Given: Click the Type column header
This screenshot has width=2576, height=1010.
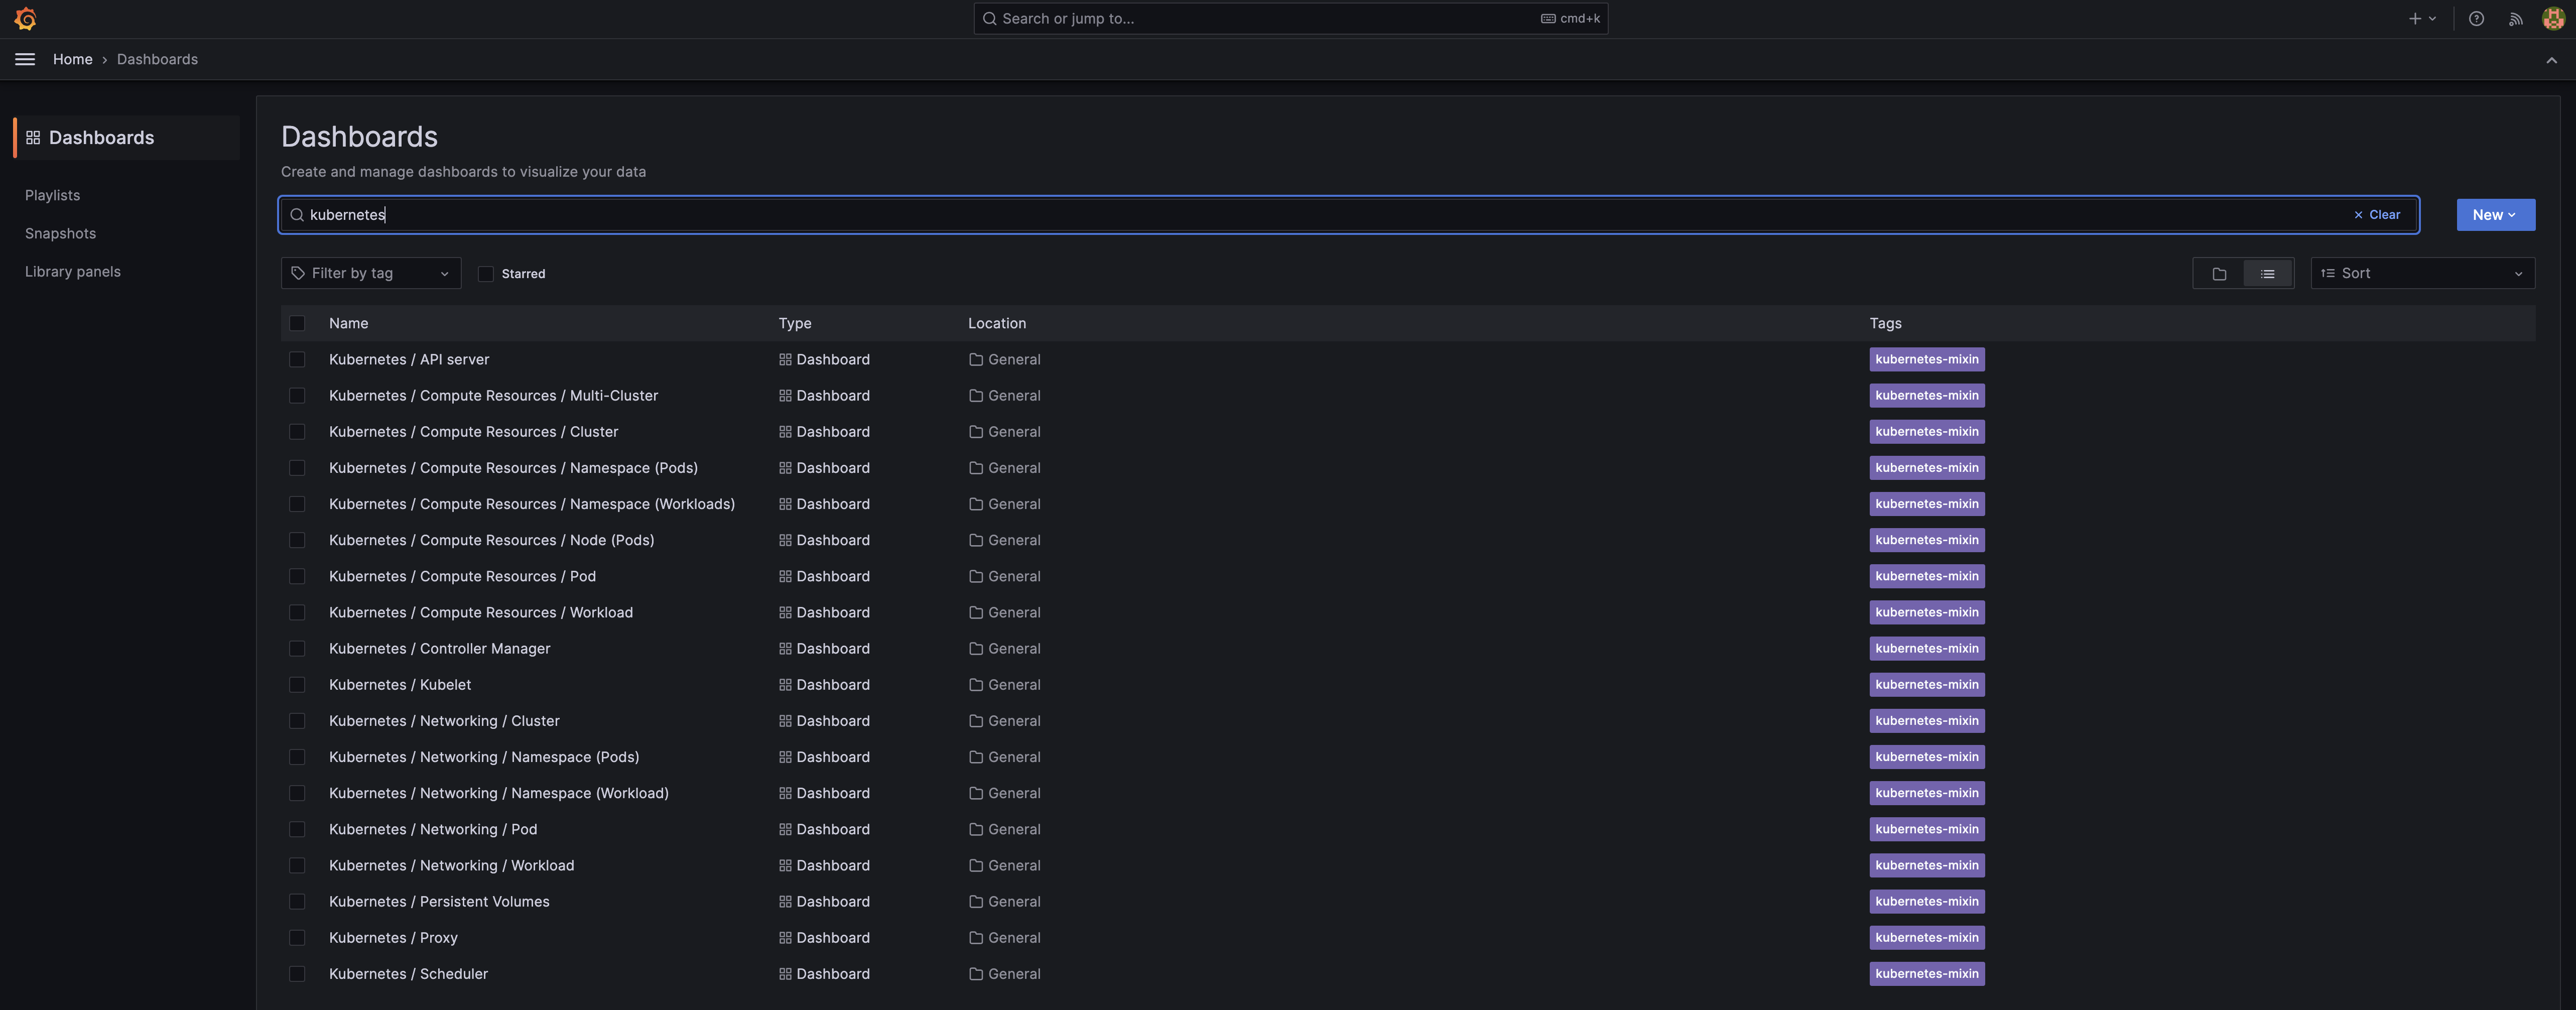Looking at the screenshot, I should pyautogui.click(x=795, y=324).
